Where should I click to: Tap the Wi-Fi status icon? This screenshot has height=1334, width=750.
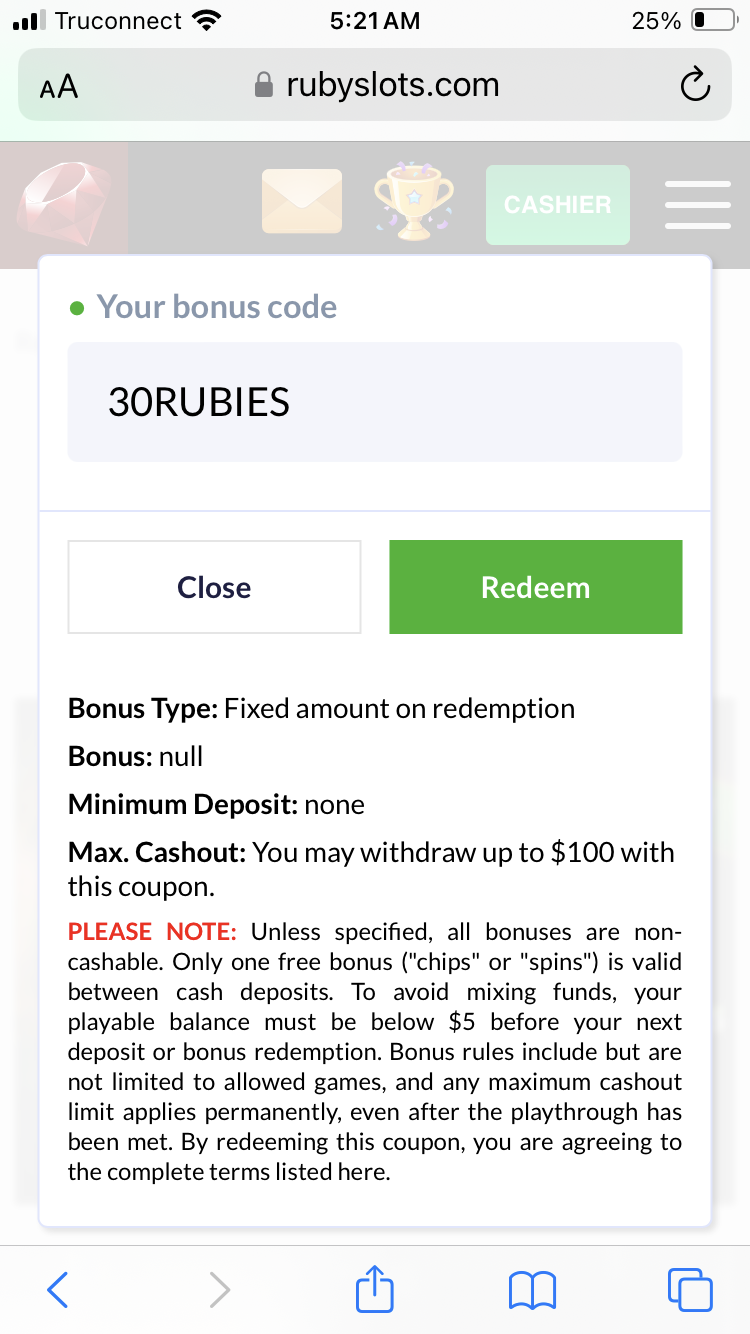pyautogui.click(x=207, y=21)
